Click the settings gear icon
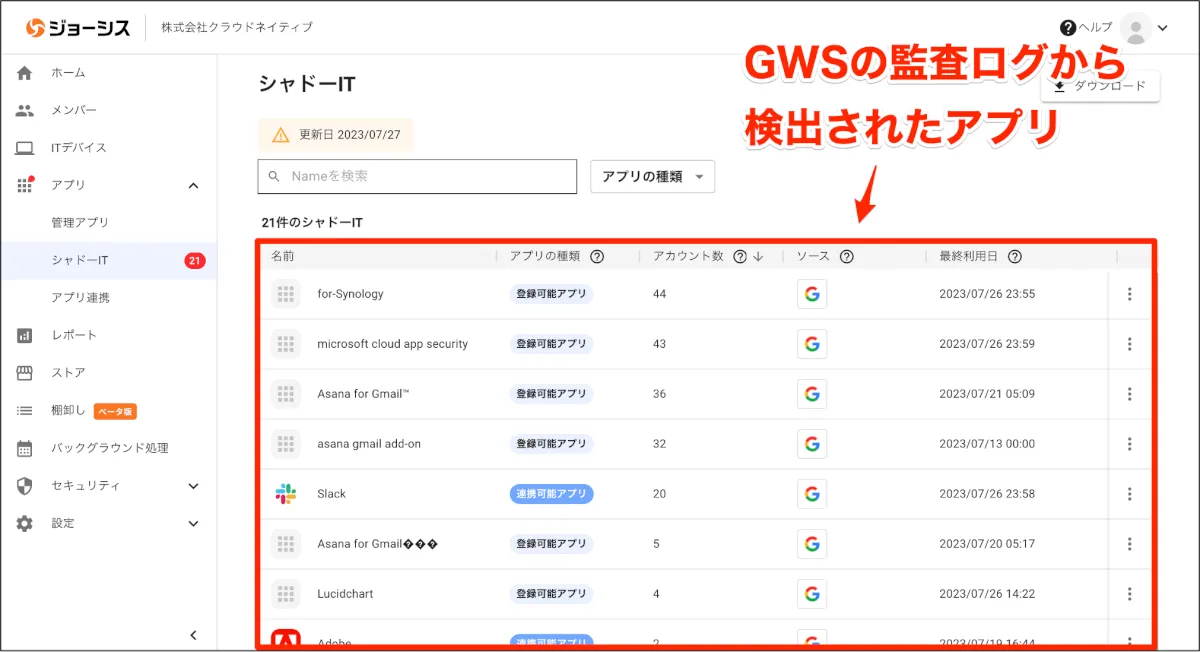Viewport: 1200px width, 652px height. coord(25,523)
